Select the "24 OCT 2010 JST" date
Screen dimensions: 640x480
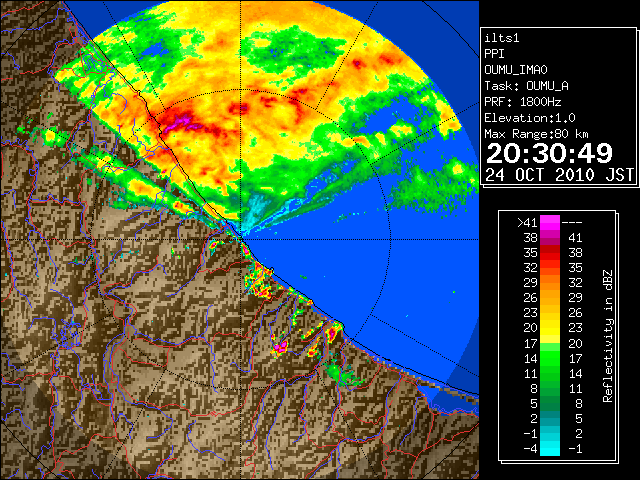pyautogui.click(x=559, y=175)
